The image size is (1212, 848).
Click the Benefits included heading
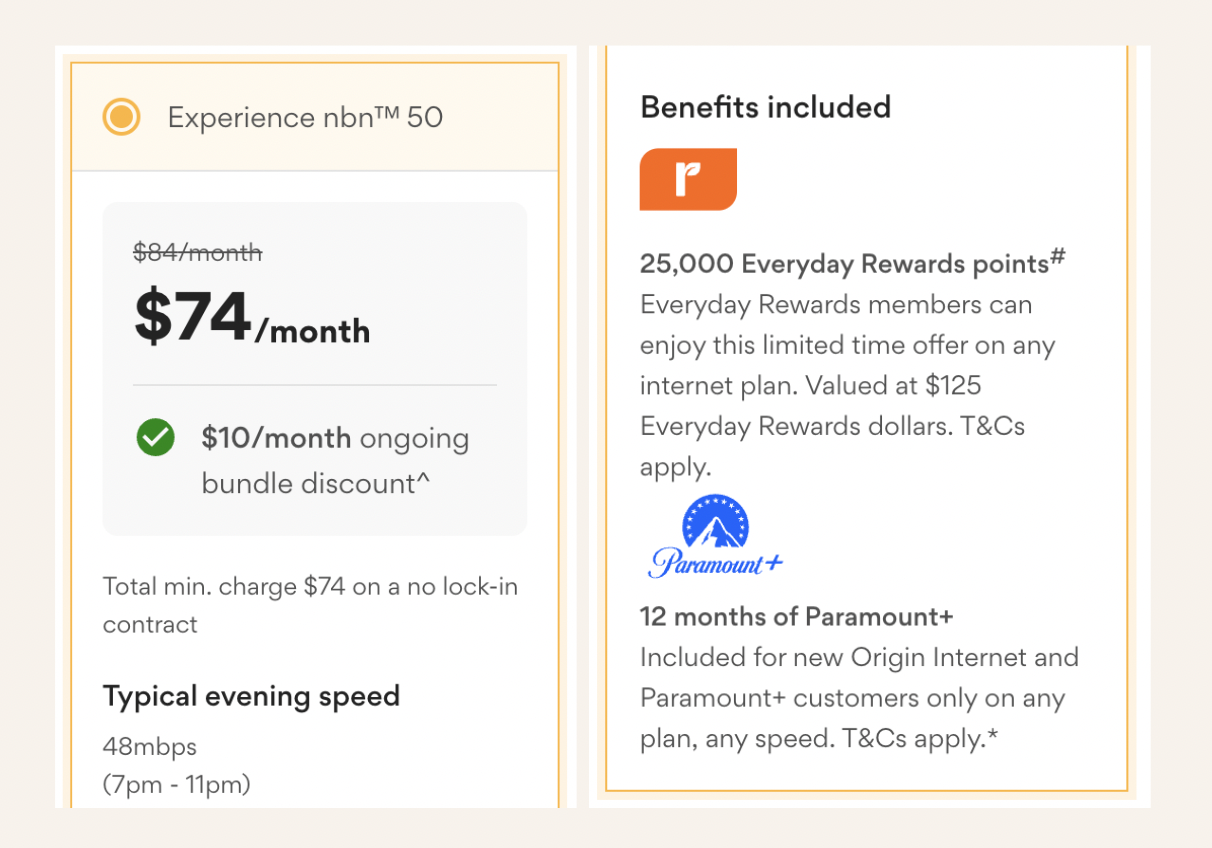[x=765, y=107]
